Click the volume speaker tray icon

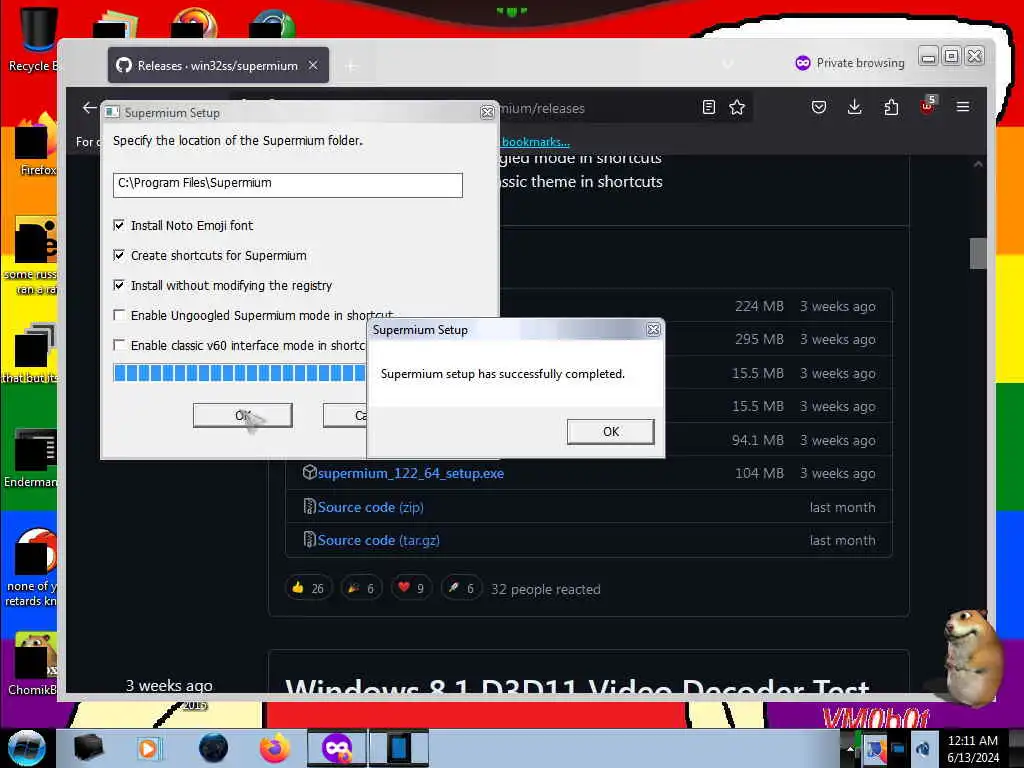tap(923, 748)
